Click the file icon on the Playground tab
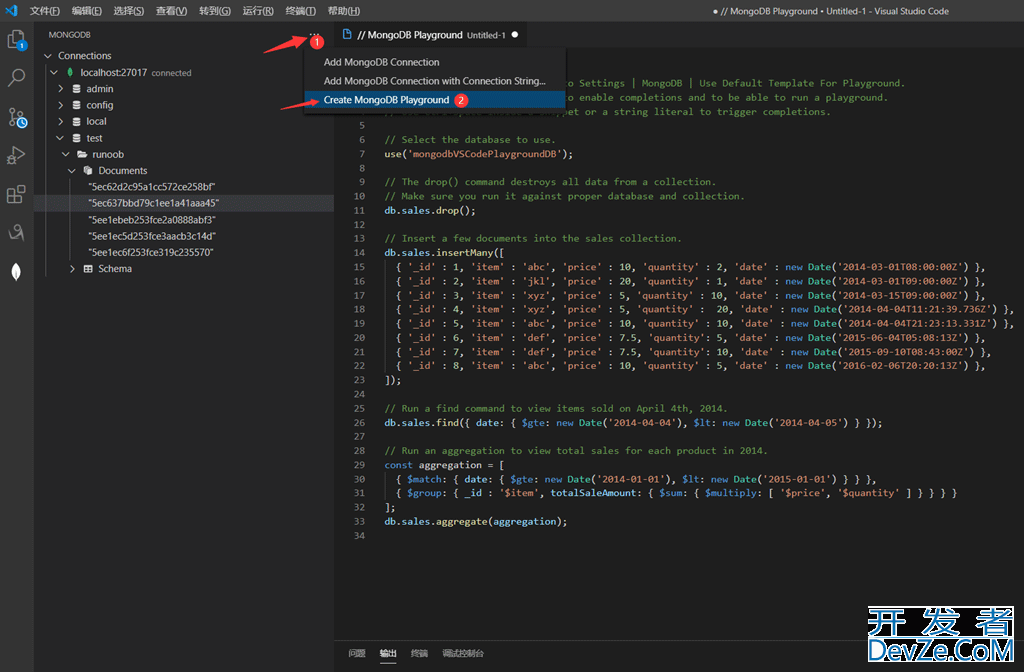This screenshot has width=1024, height=672. pyautogui.click(x=347, y=35)
